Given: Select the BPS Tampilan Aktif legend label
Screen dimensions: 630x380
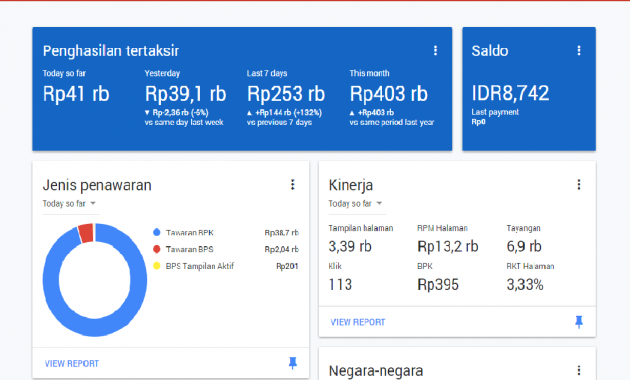Looking at the screenshot, I should click(200, 266).
